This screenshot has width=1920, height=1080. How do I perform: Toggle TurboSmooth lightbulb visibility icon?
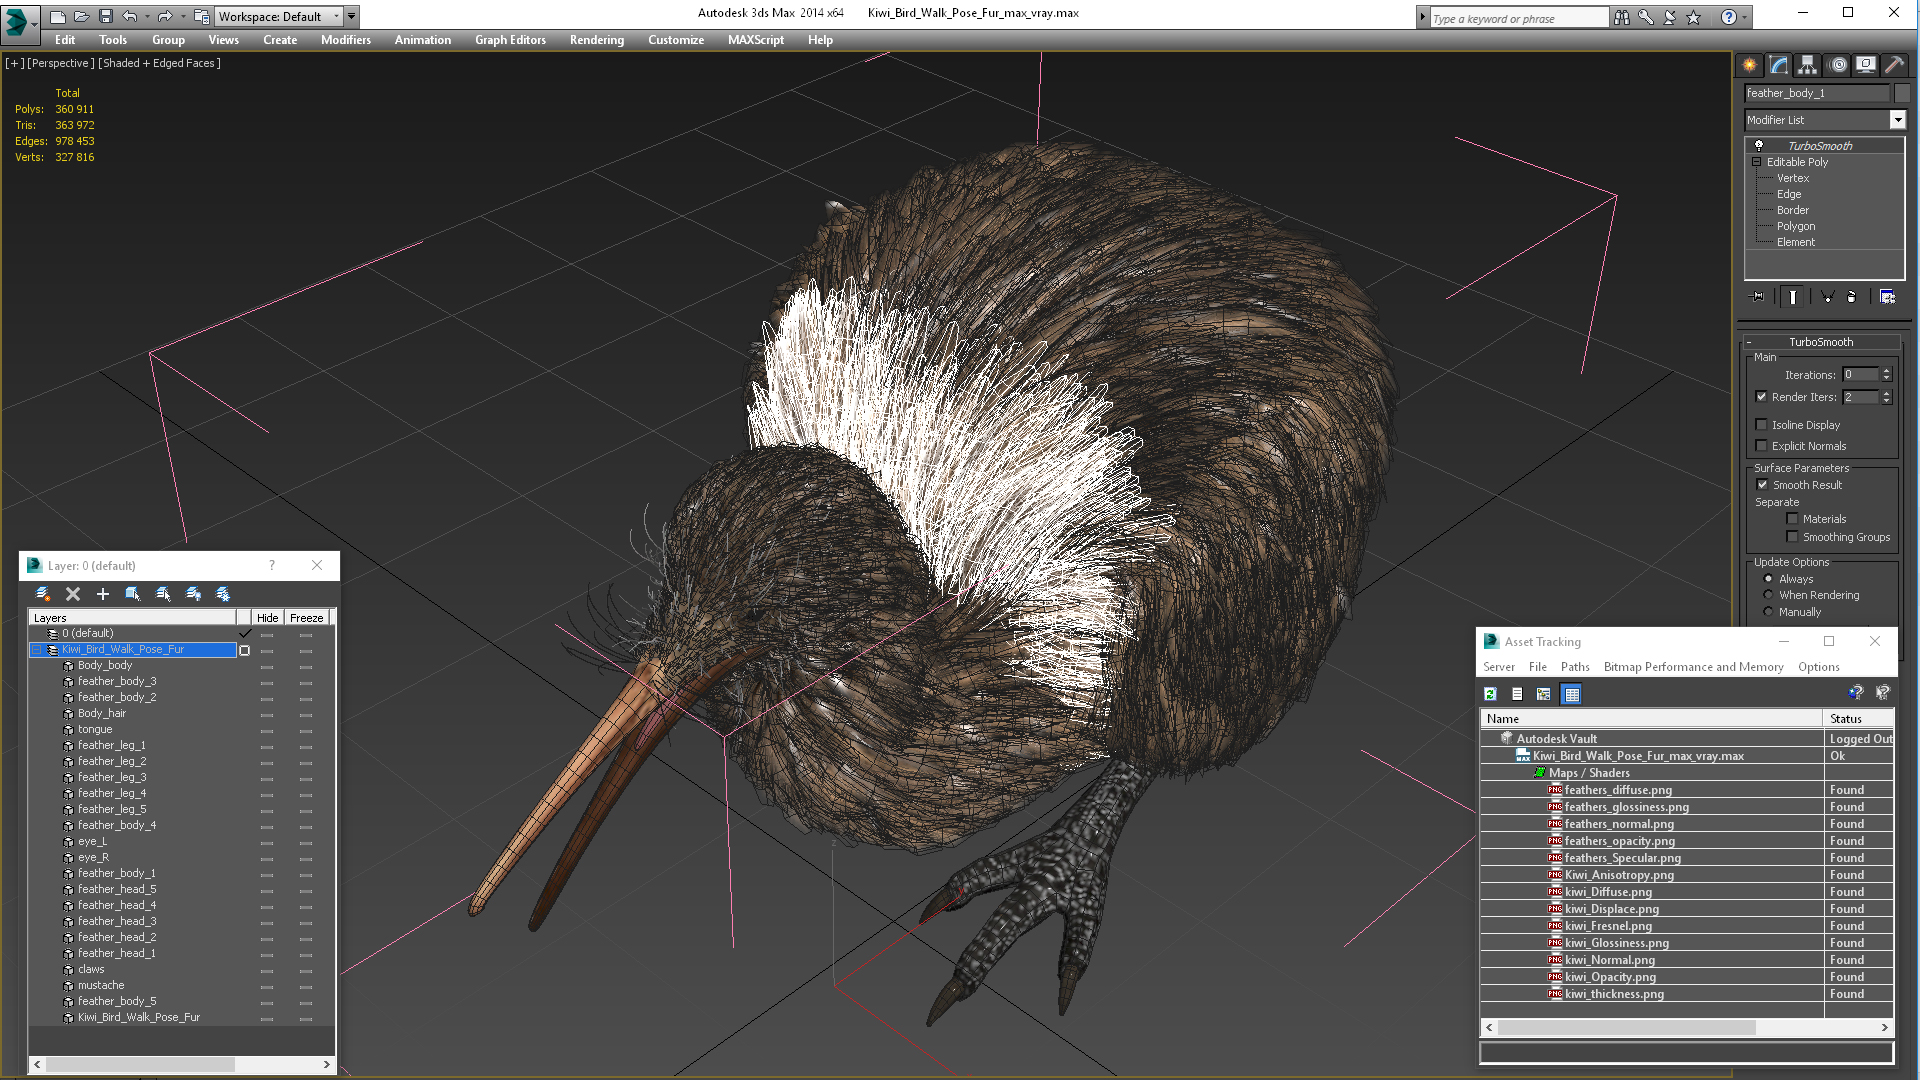pyautogui.click(x=1759, y=146)
